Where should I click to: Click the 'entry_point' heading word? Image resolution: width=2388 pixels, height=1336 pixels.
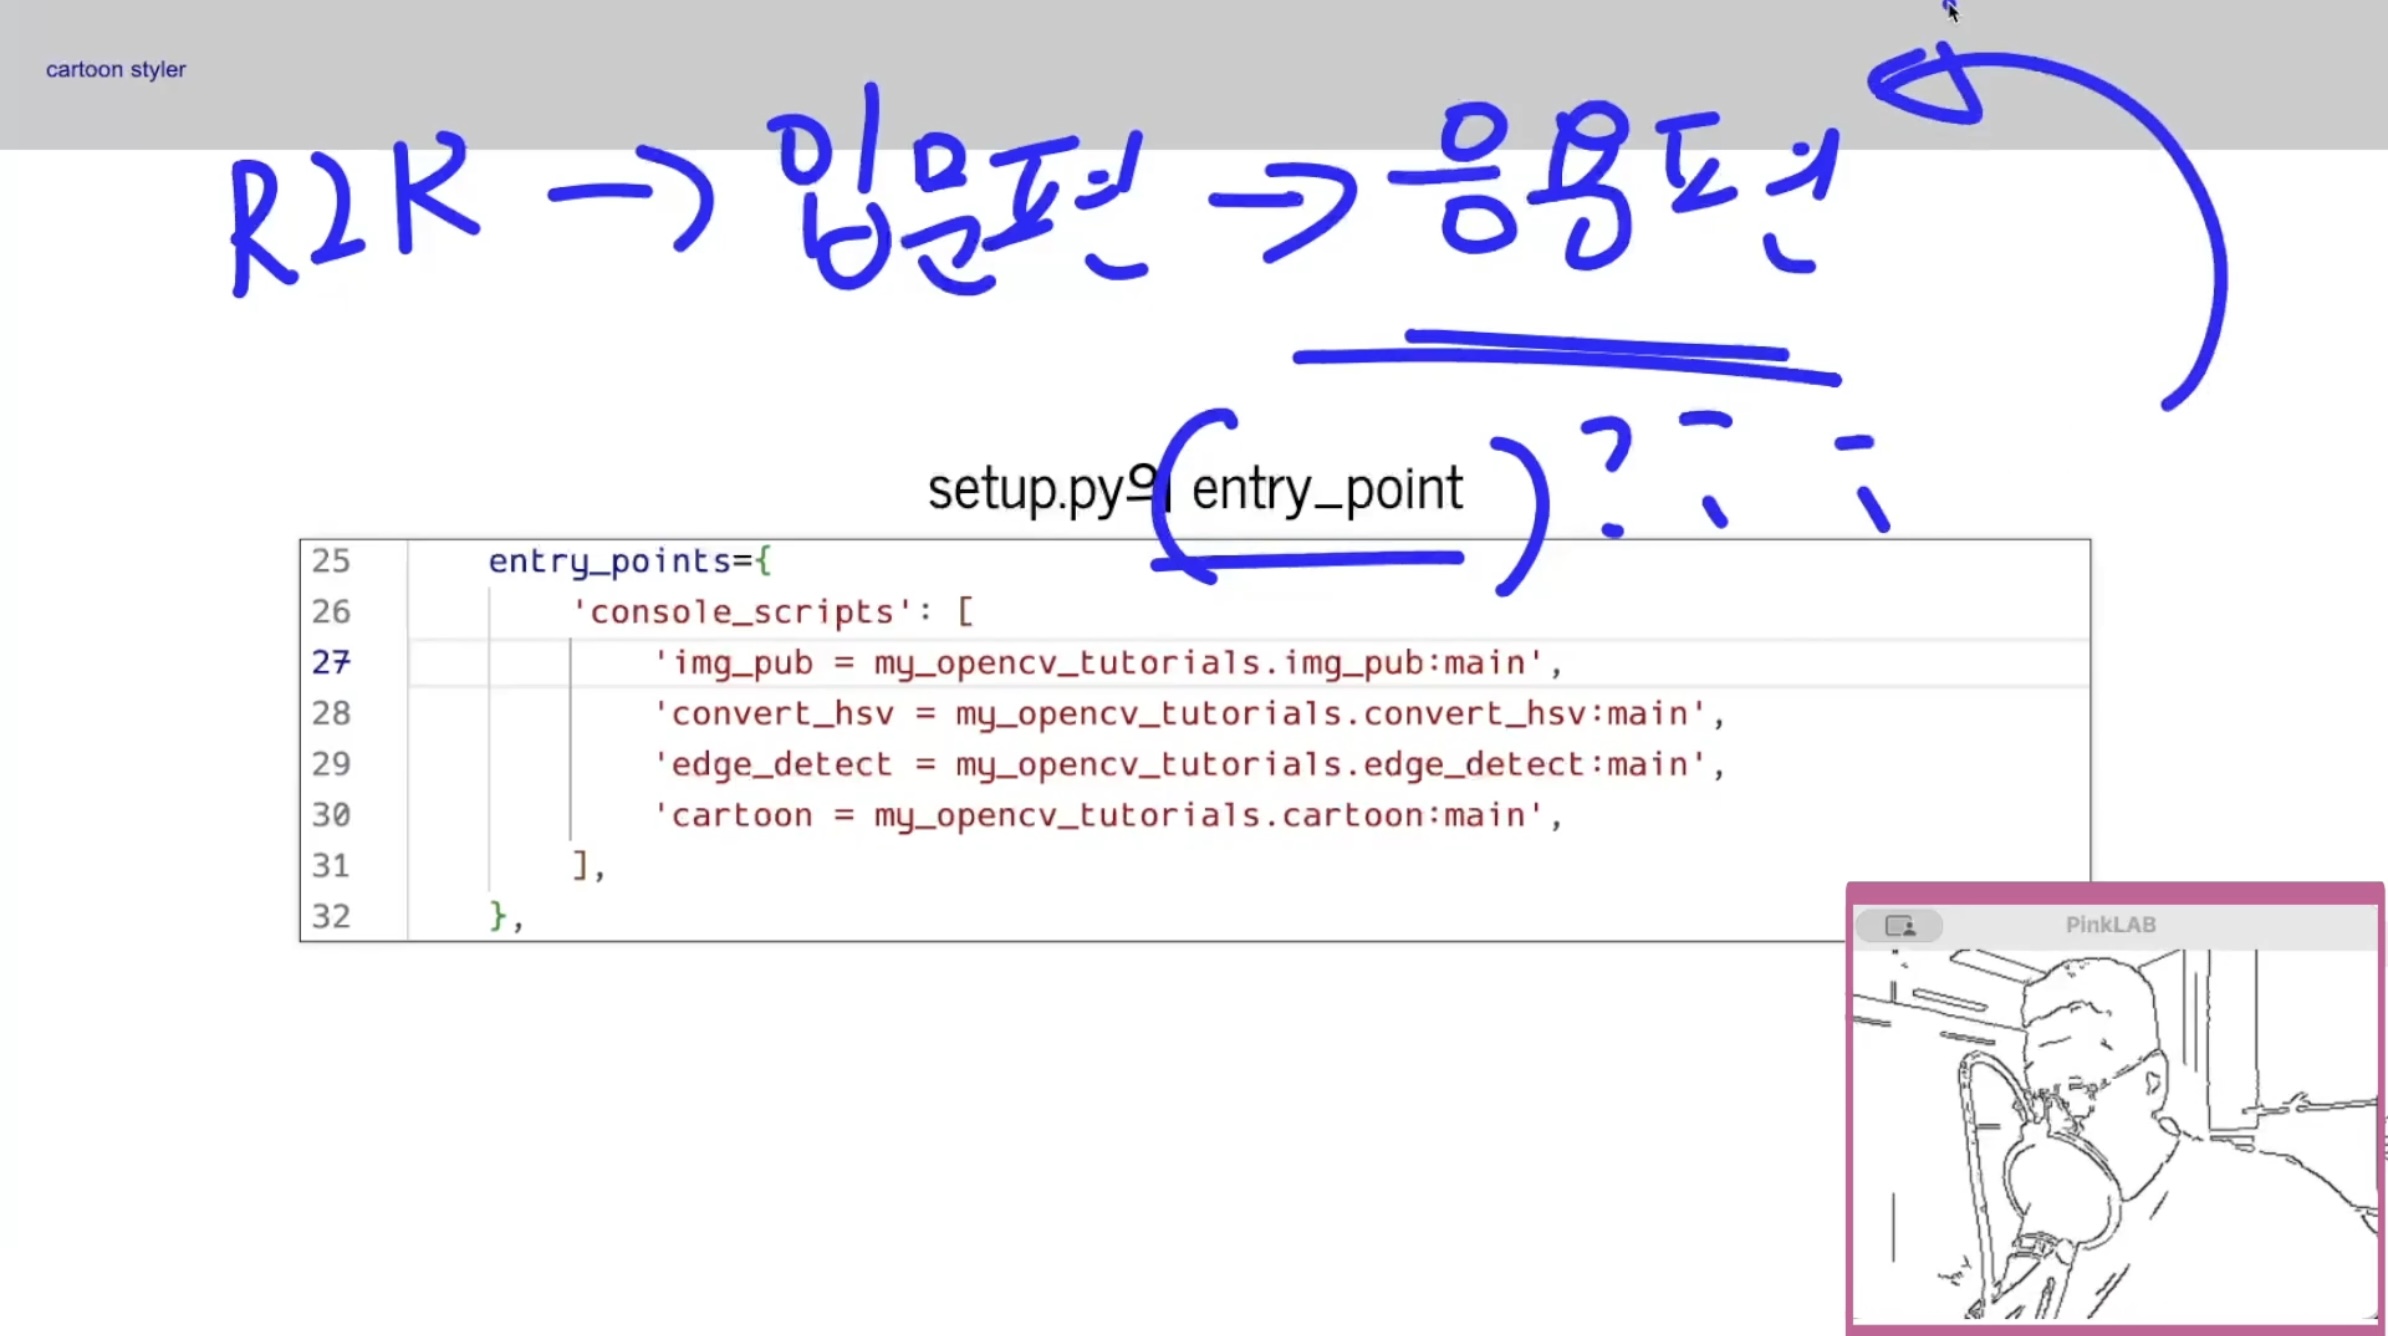point(1327,490)
